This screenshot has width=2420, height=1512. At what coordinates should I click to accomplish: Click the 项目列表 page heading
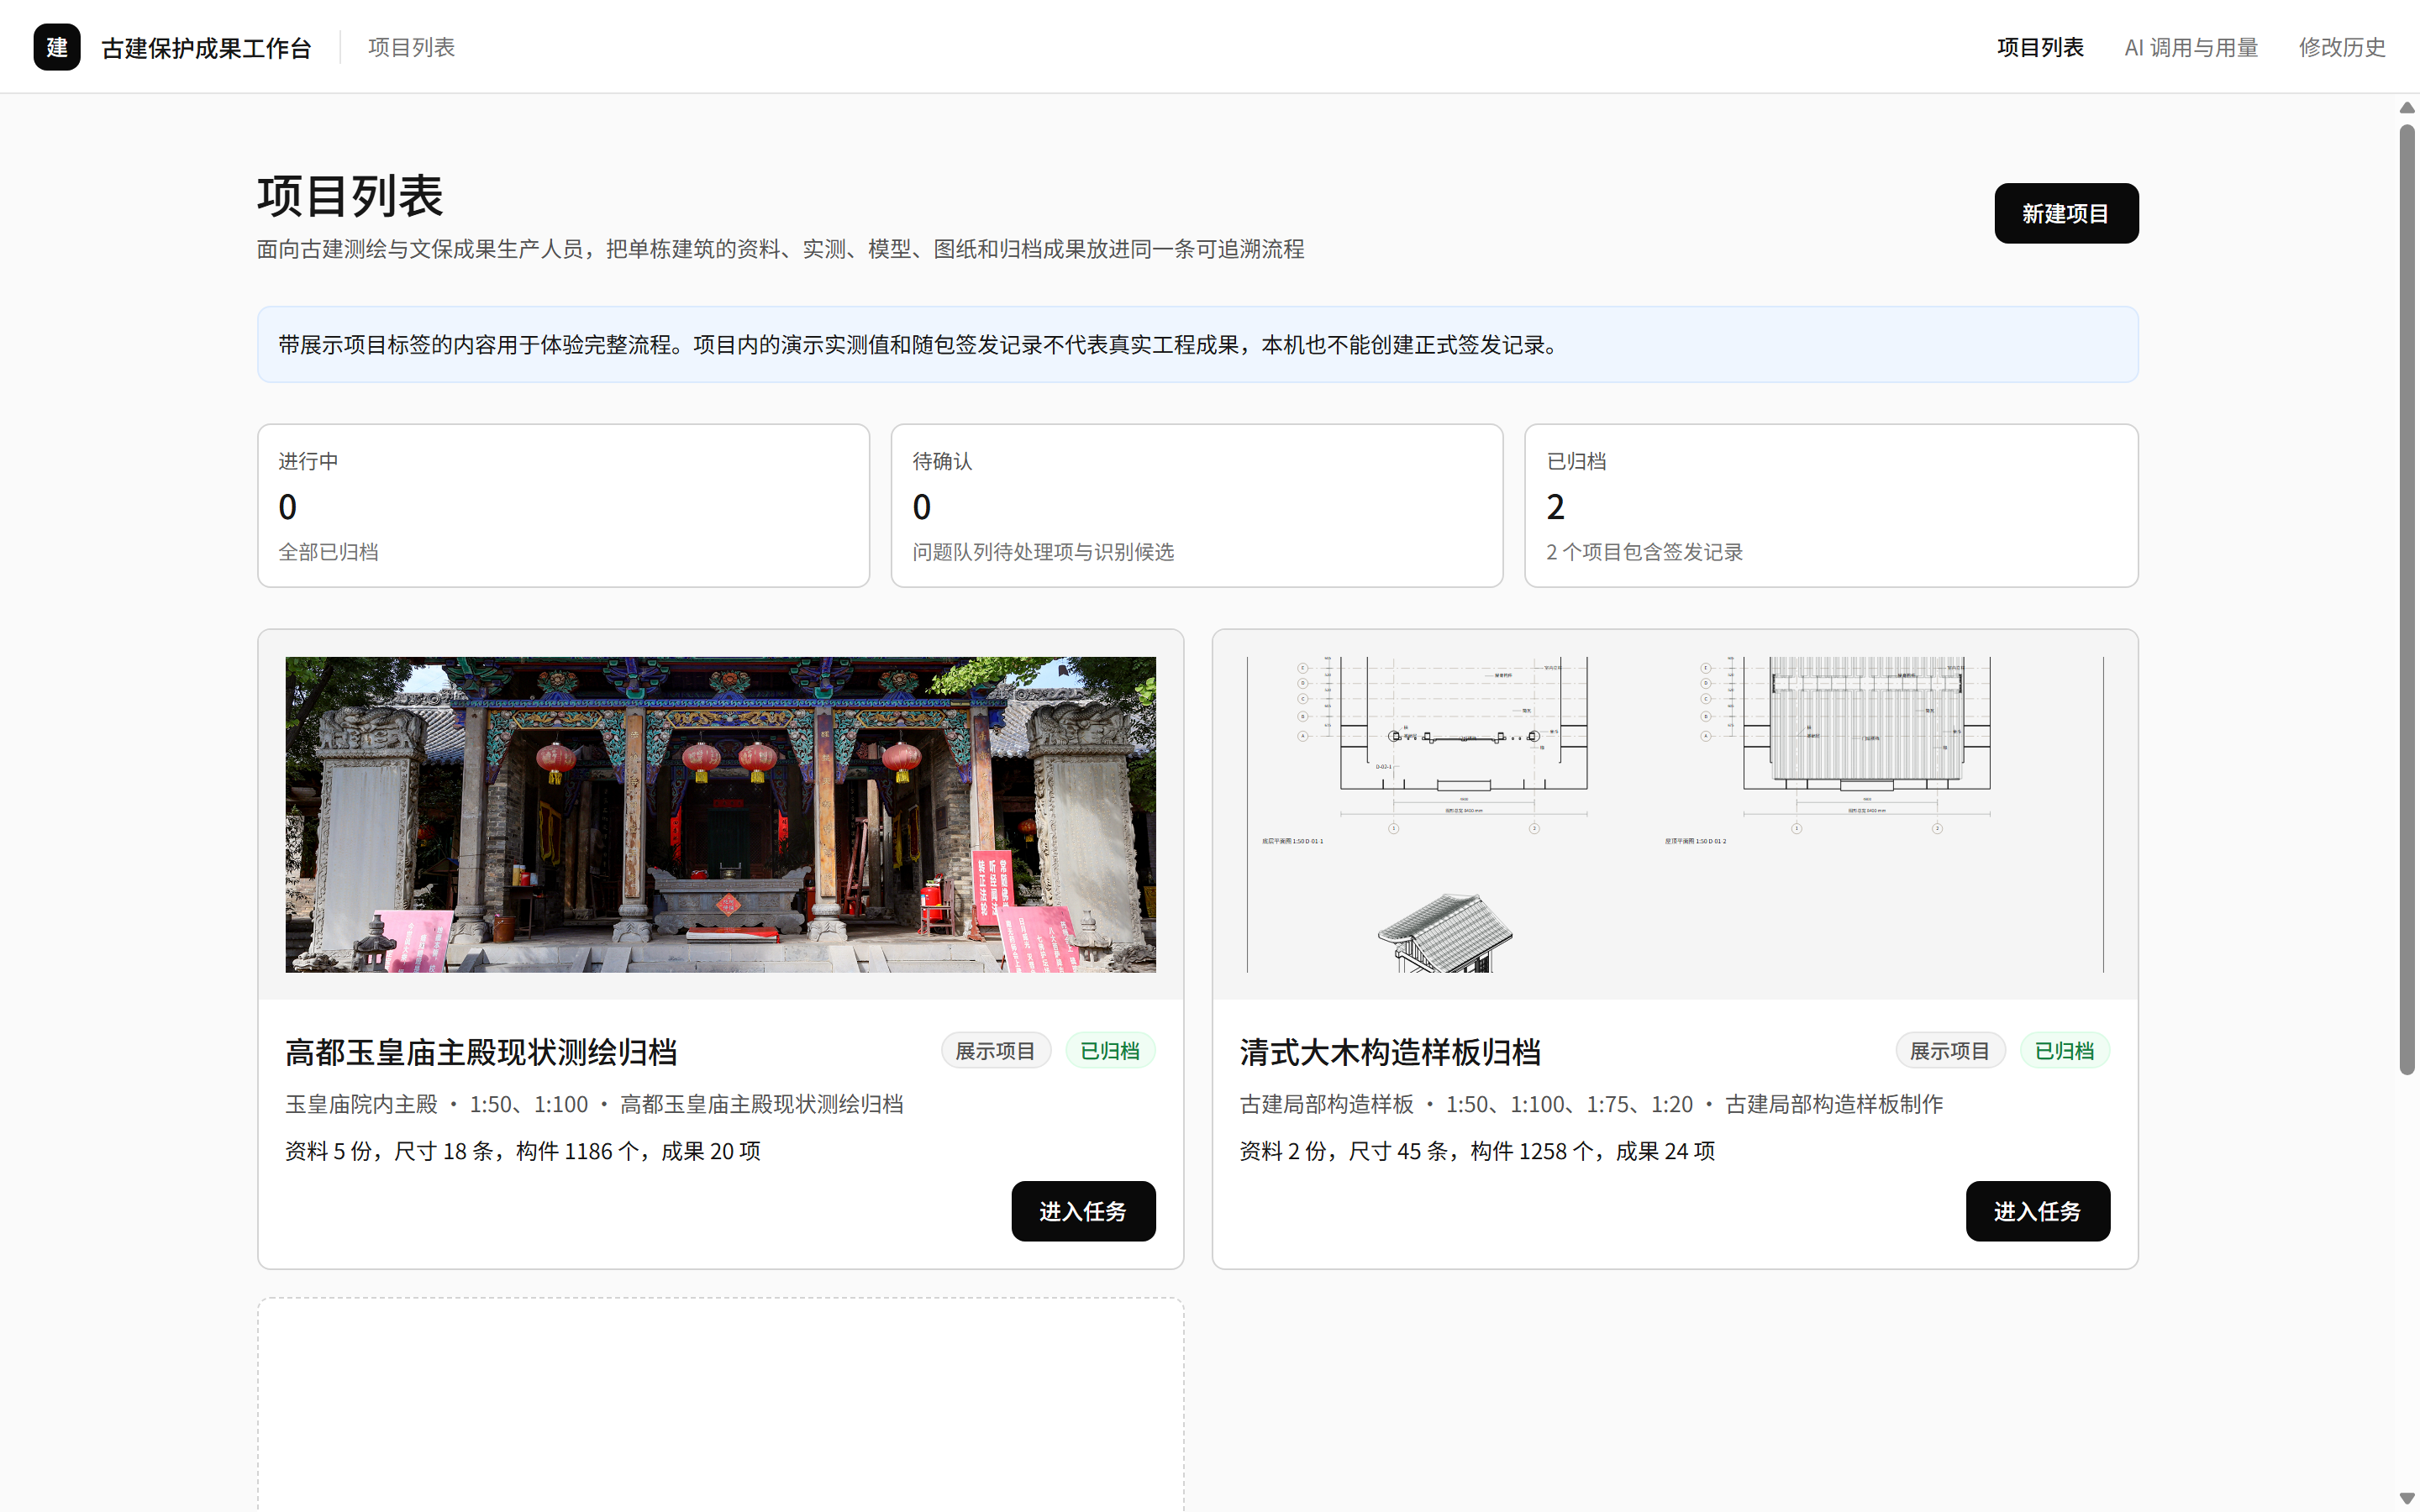[x=350, y=196]
